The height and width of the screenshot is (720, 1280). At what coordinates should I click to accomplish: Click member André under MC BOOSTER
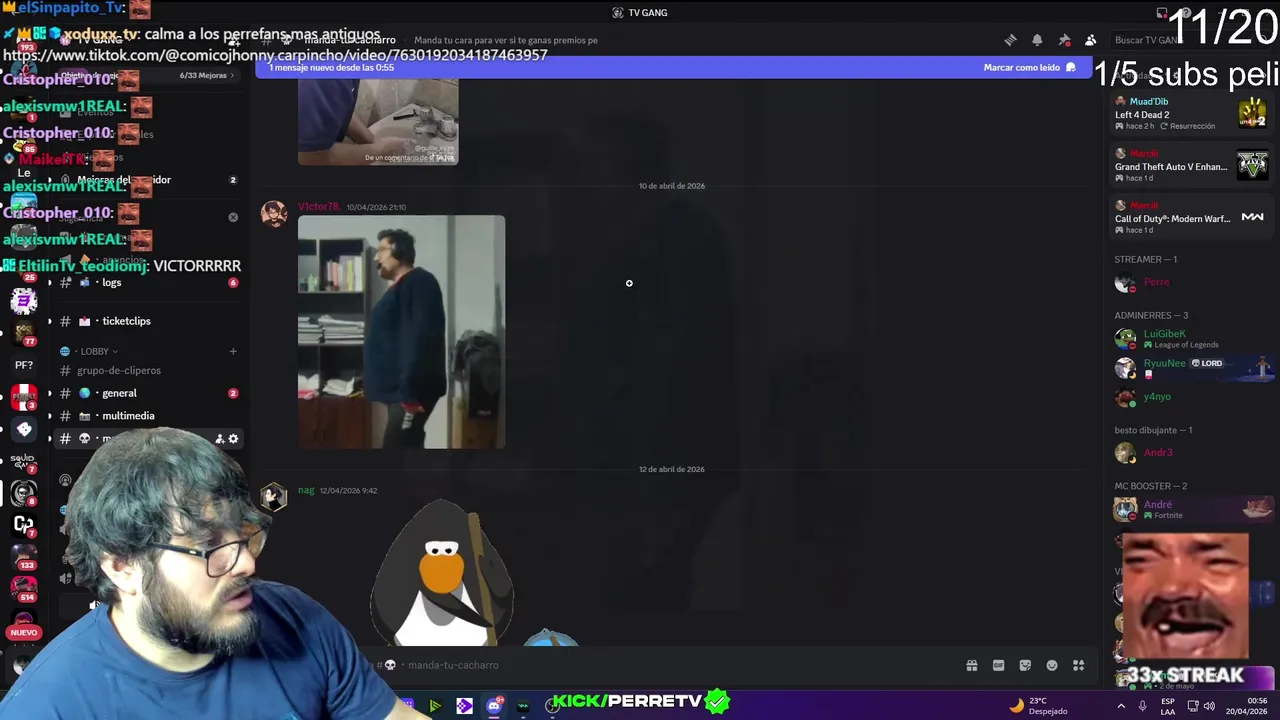pyautogui.click(x=1190, y=509)
